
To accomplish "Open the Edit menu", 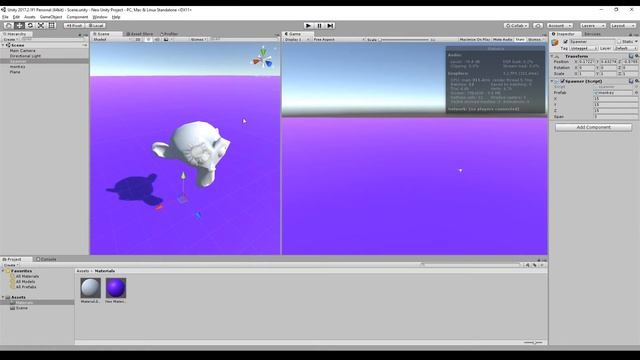I will click(16, 17).
